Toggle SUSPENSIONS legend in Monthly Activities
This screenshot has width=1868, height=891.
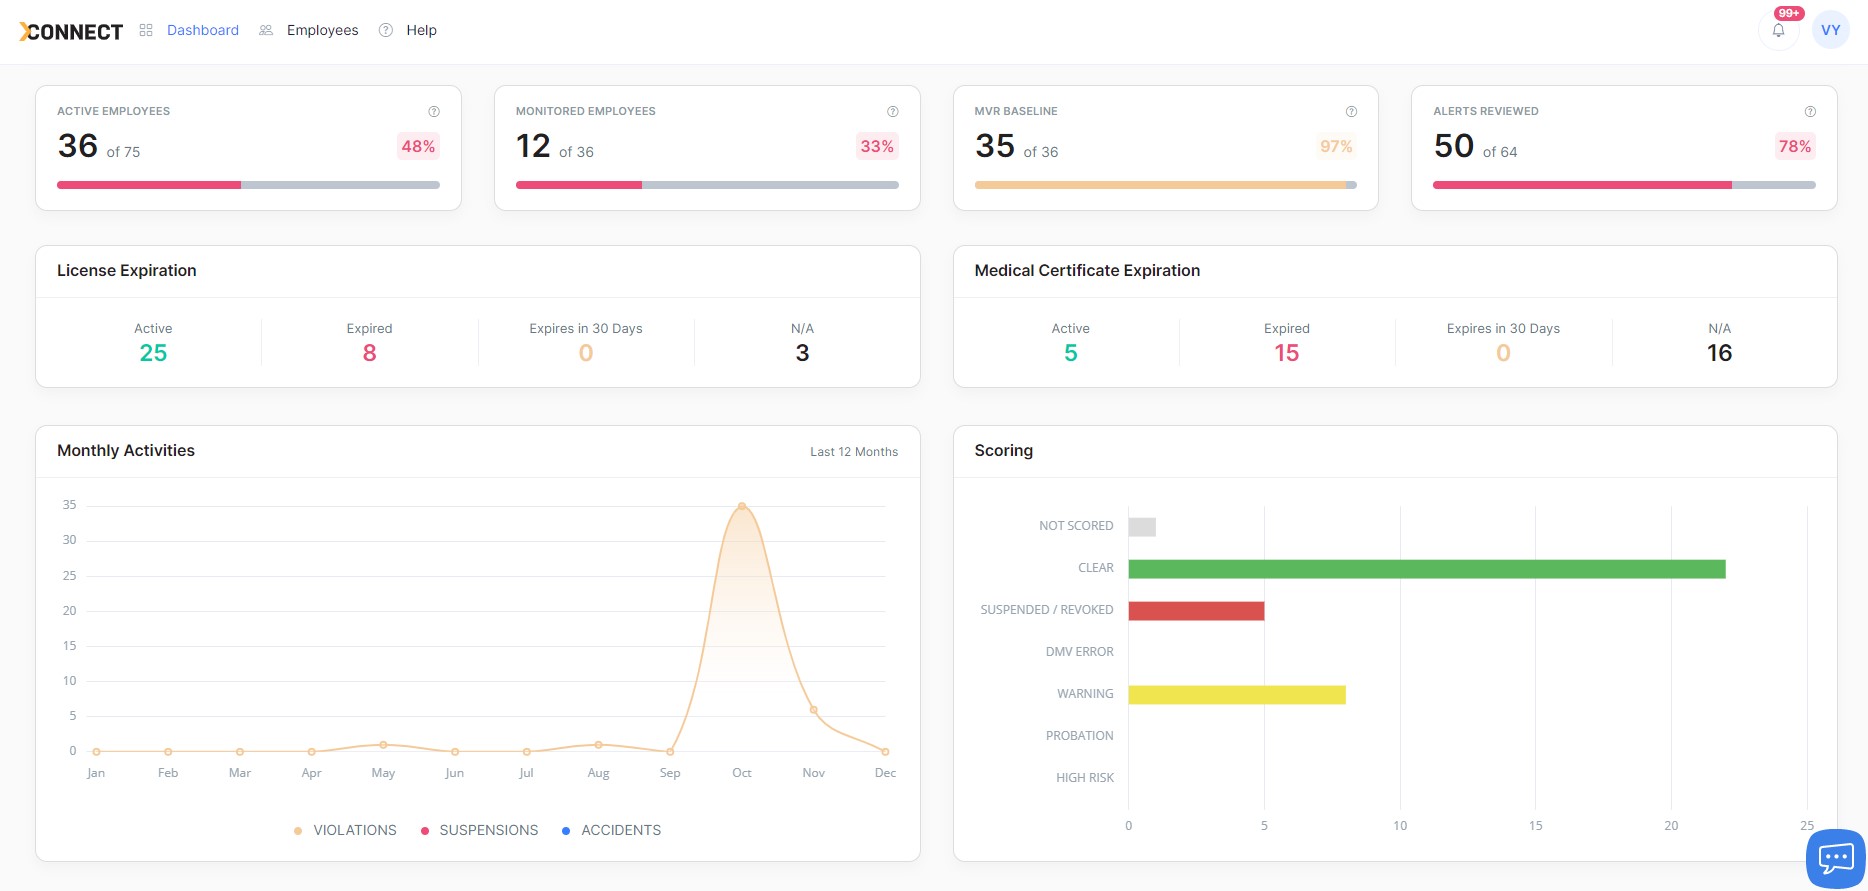(x=479, y=830)
